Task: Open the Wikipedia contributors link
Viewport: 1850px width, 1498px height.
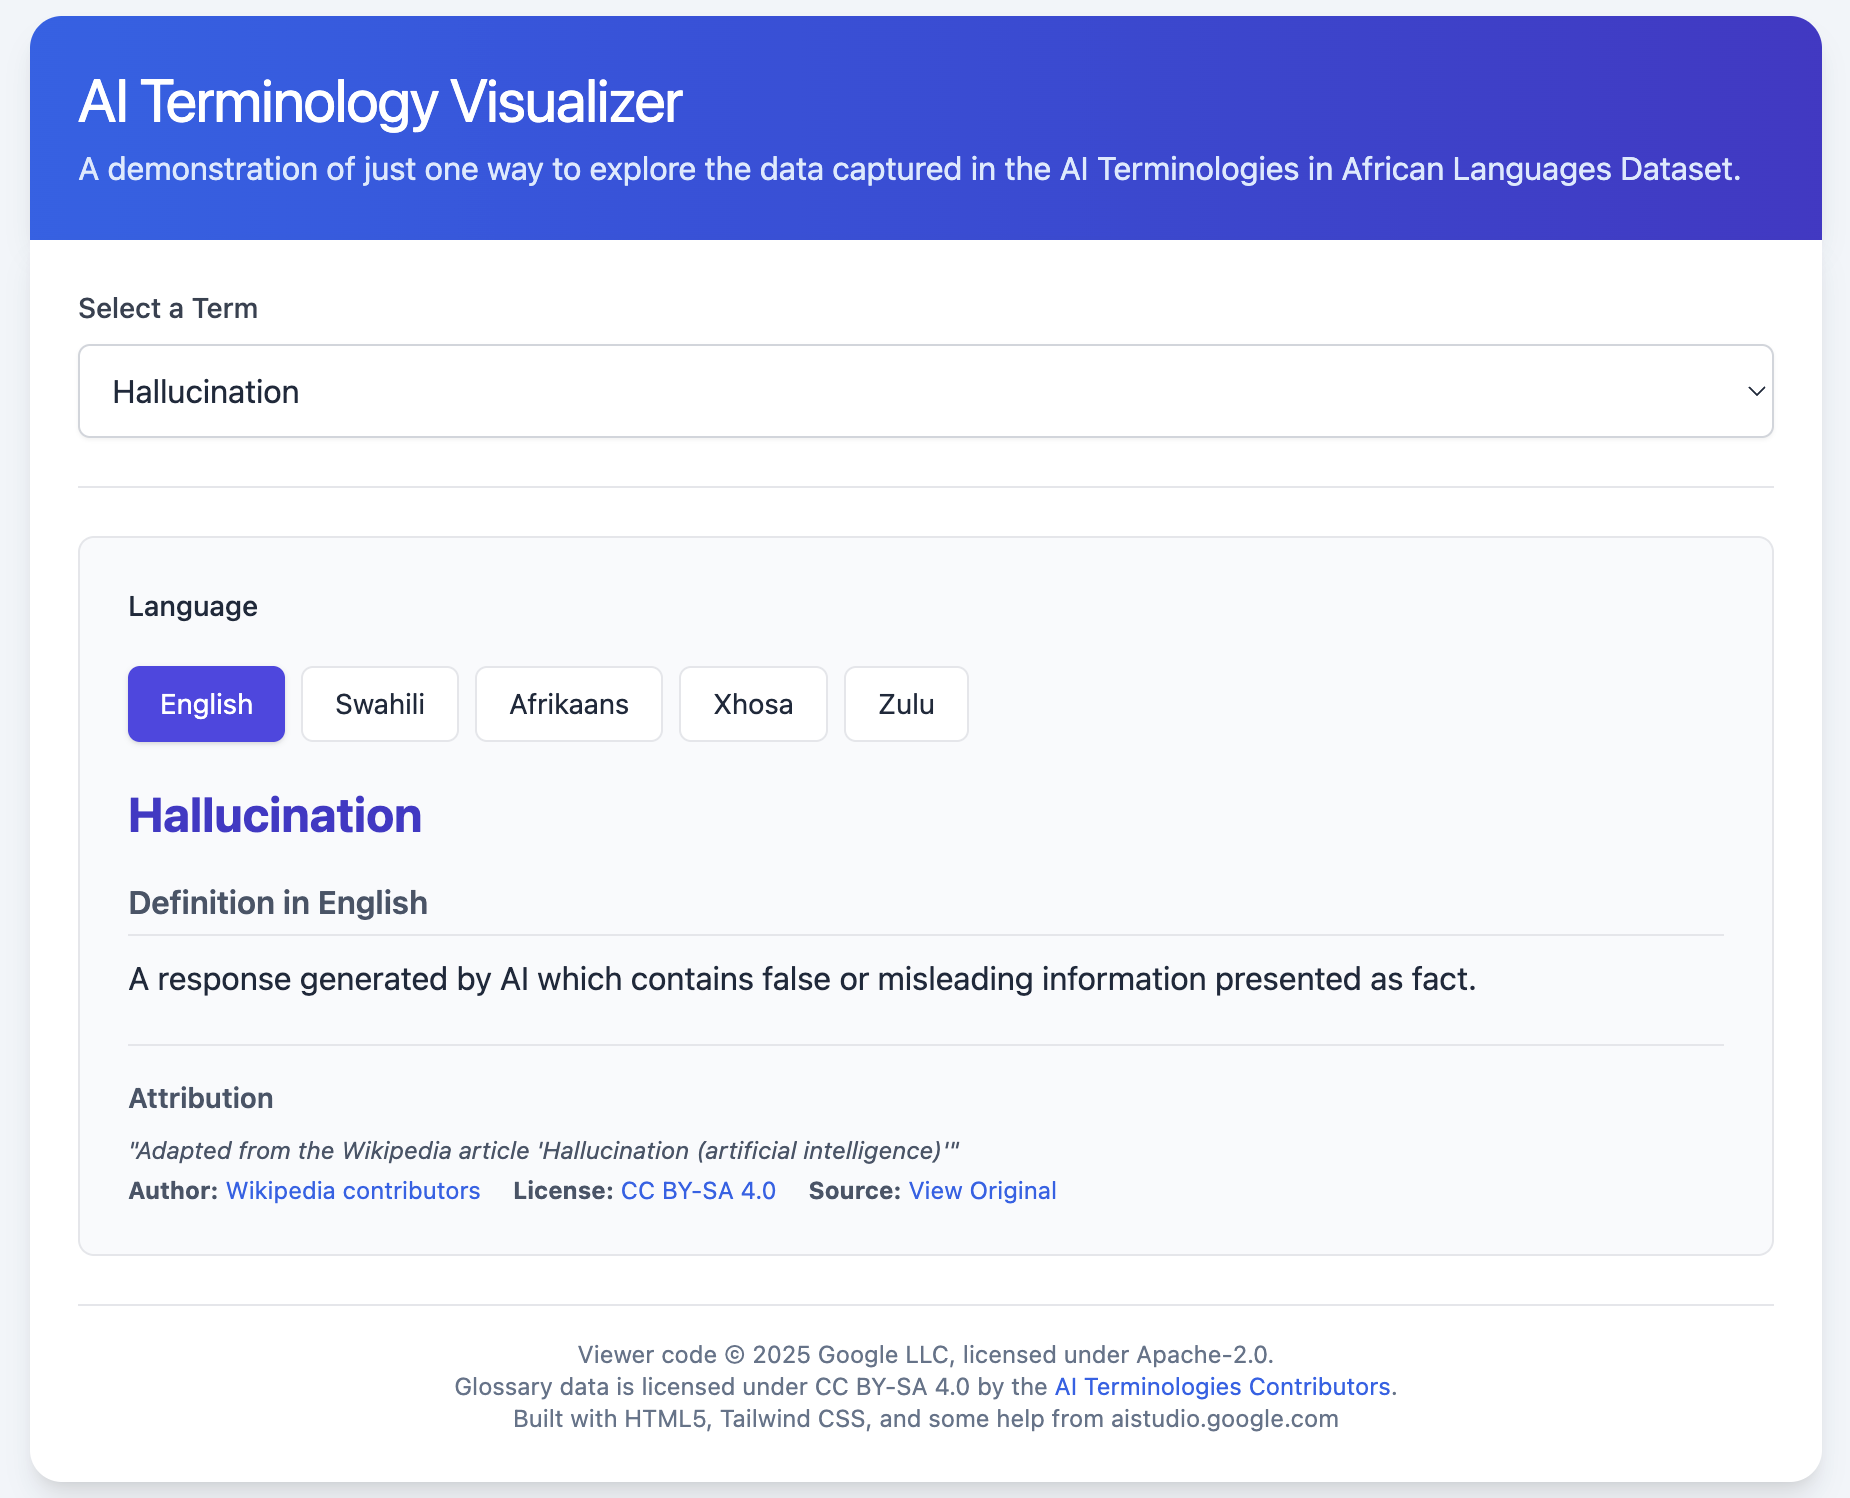Action: tap(352, 1190)
